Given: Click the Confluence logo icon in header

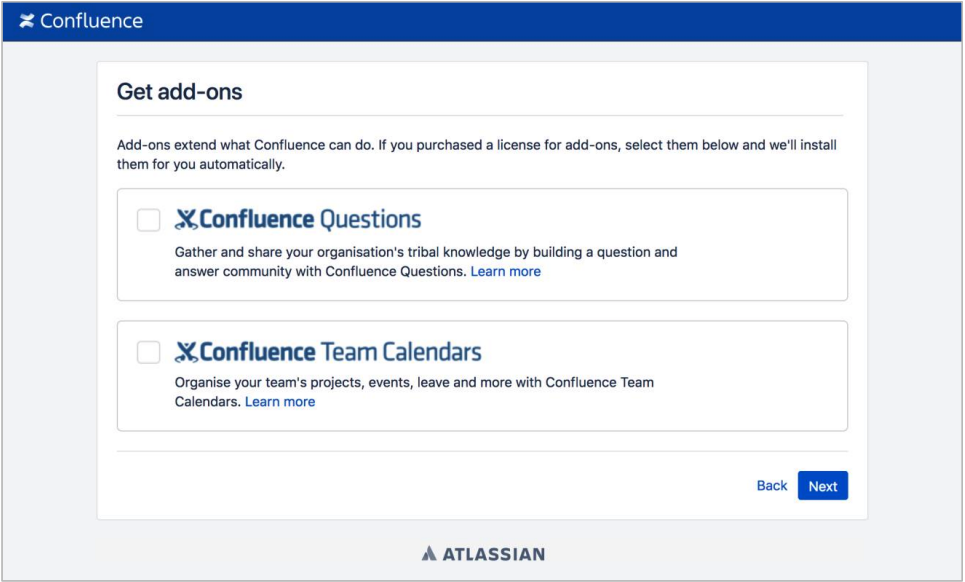Looking at the screenshot, I should pyautogui.click(x=26, y=21).
